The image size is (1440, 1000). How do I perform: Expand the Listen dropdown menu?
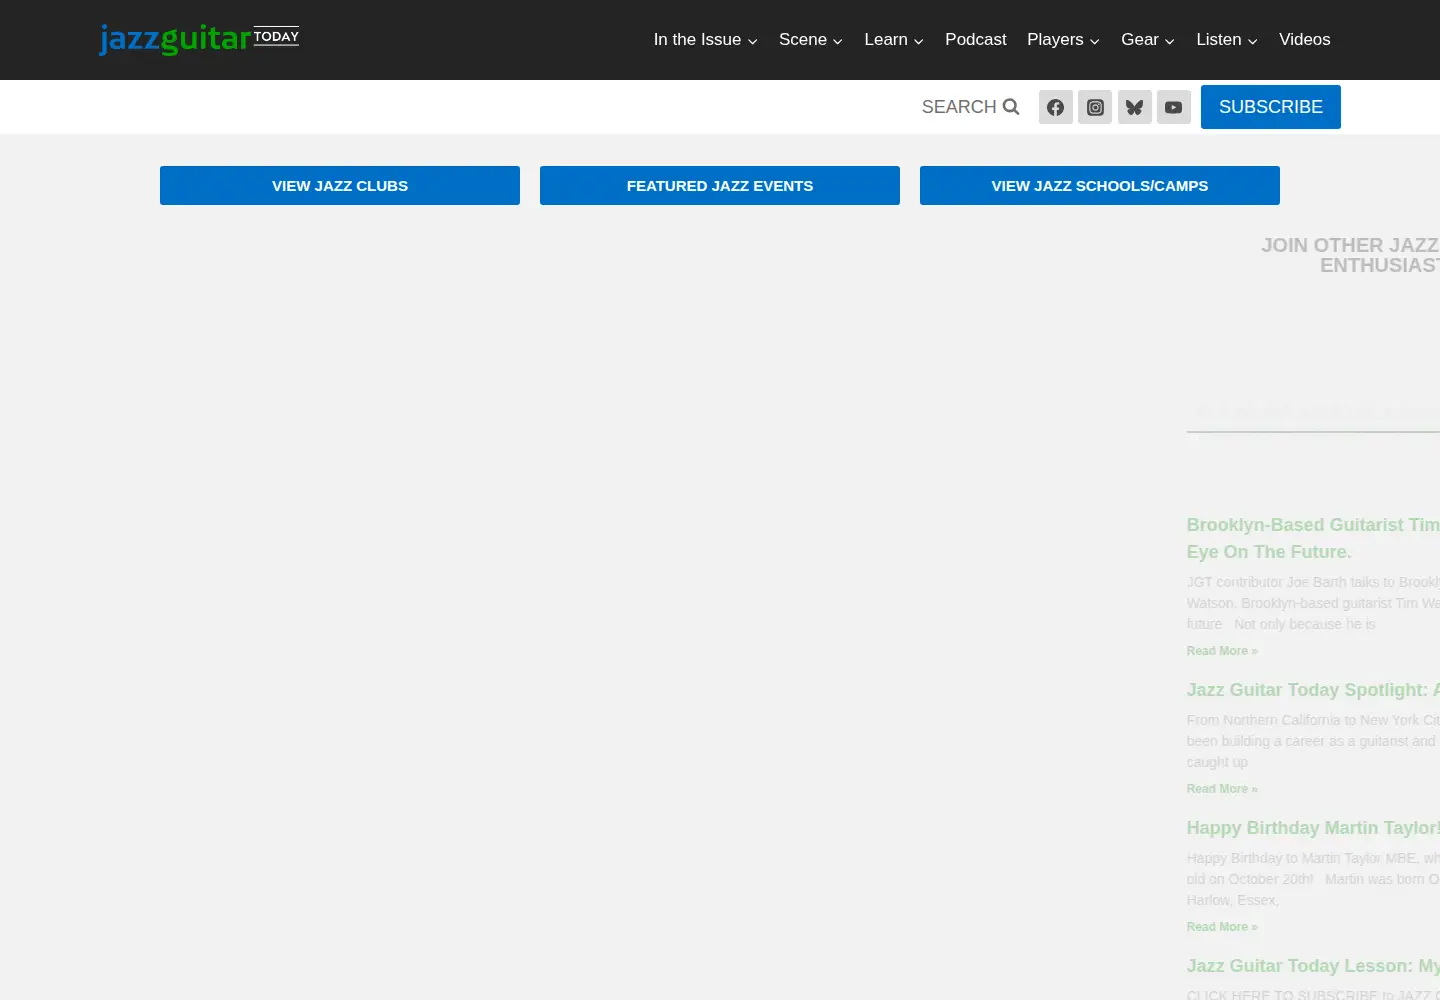(1227, 40)
